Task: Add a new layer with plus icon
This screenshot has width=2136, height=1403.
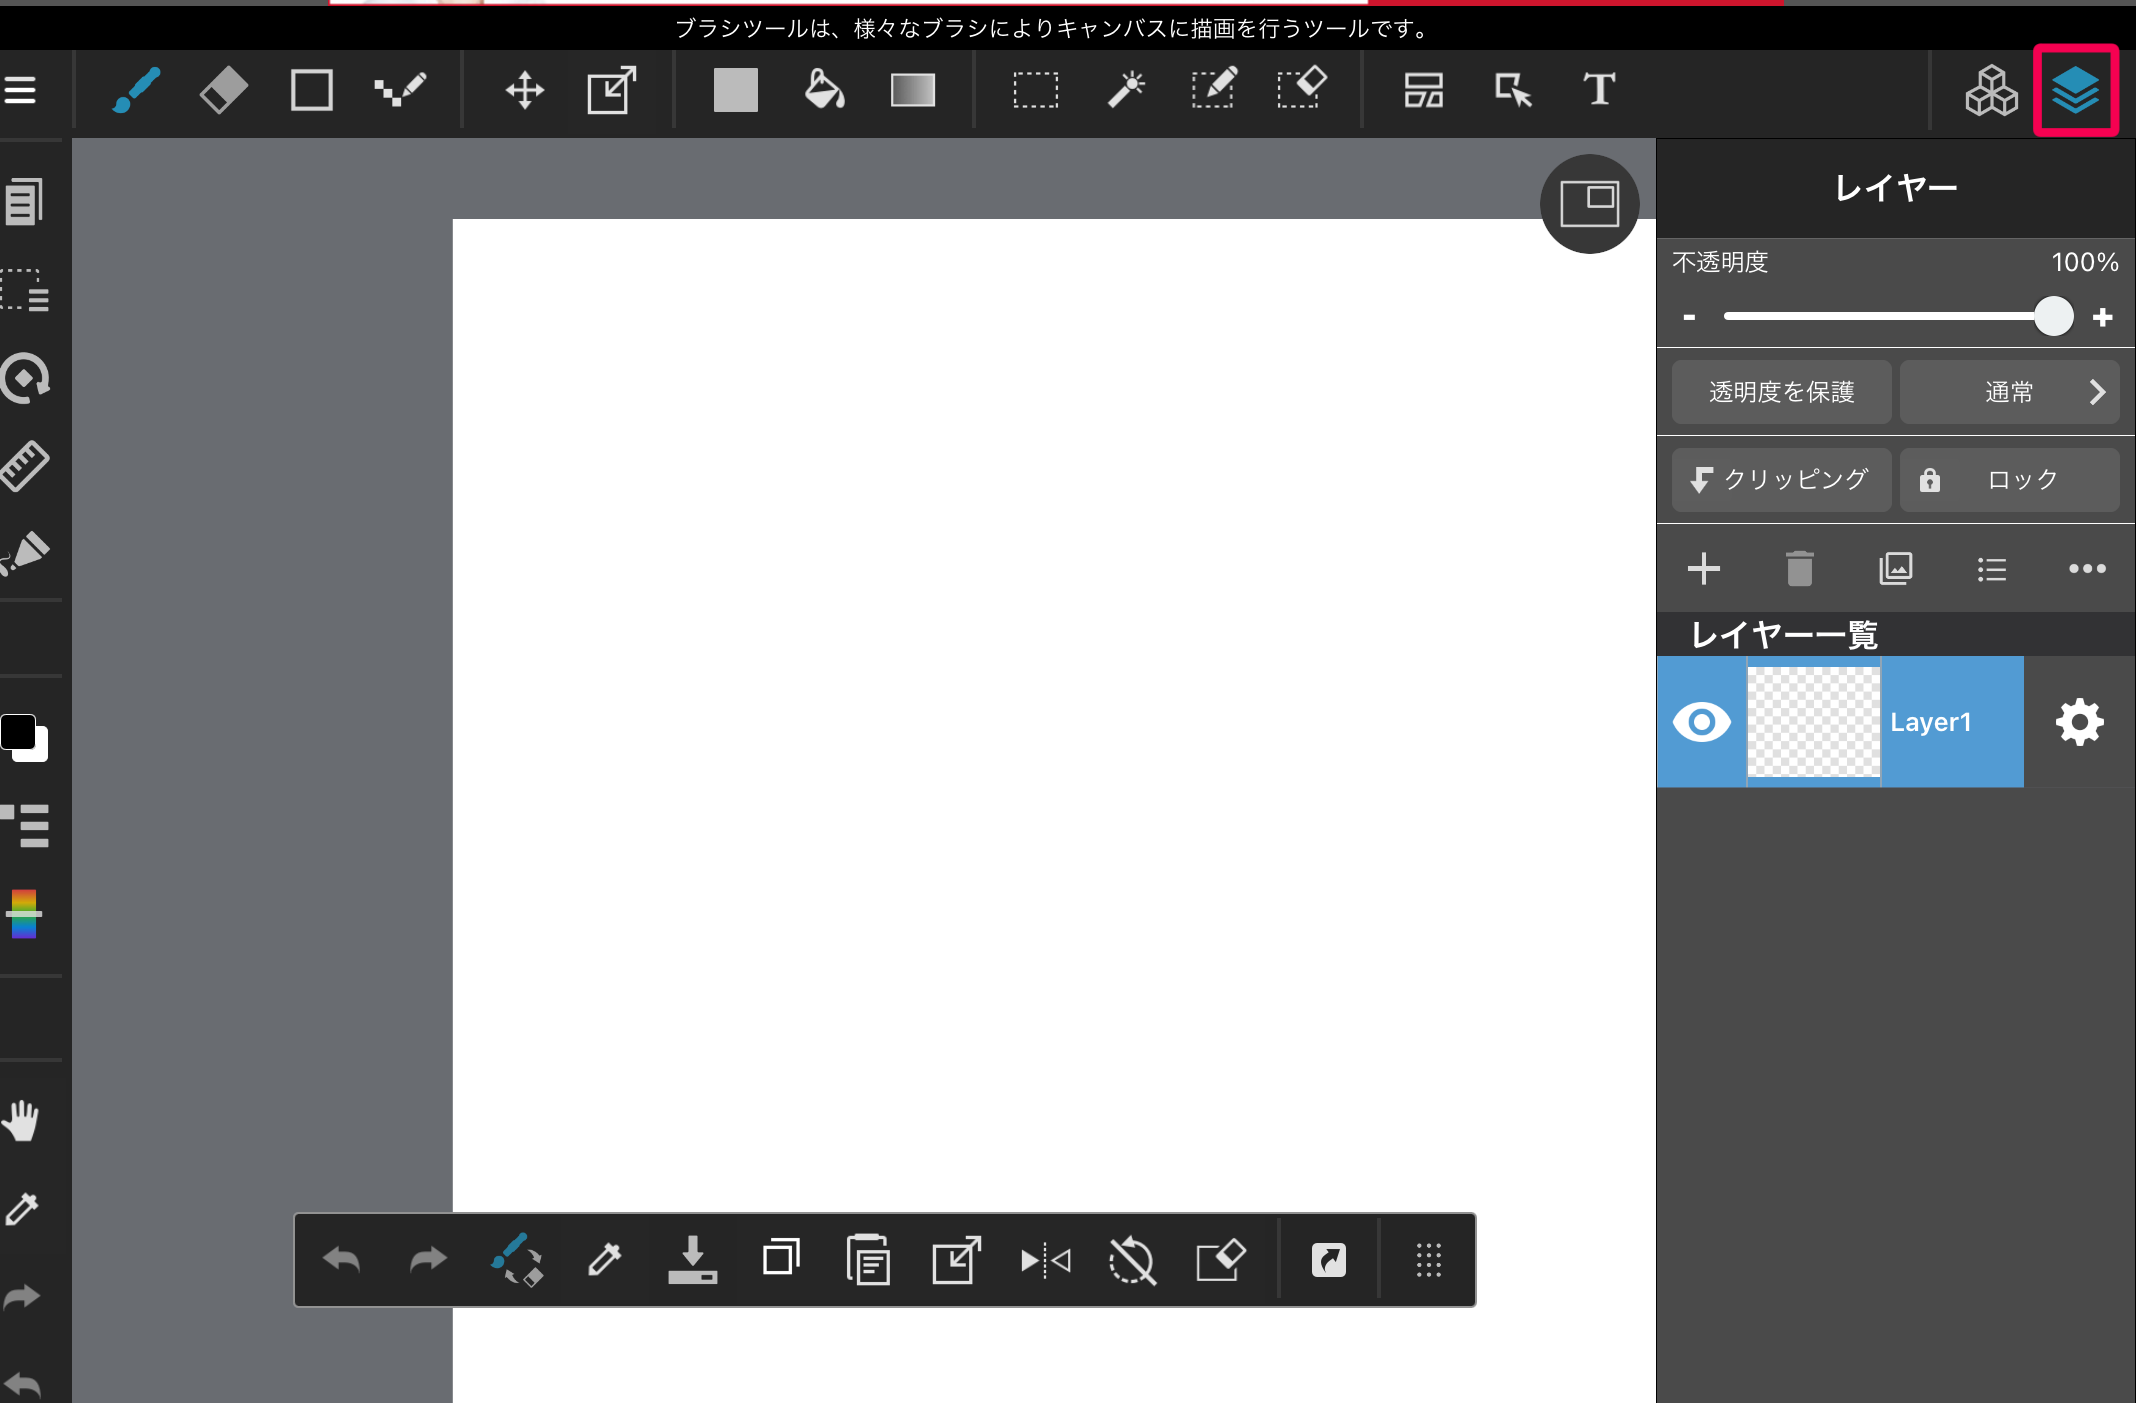Action: (x=1704, y=569)
